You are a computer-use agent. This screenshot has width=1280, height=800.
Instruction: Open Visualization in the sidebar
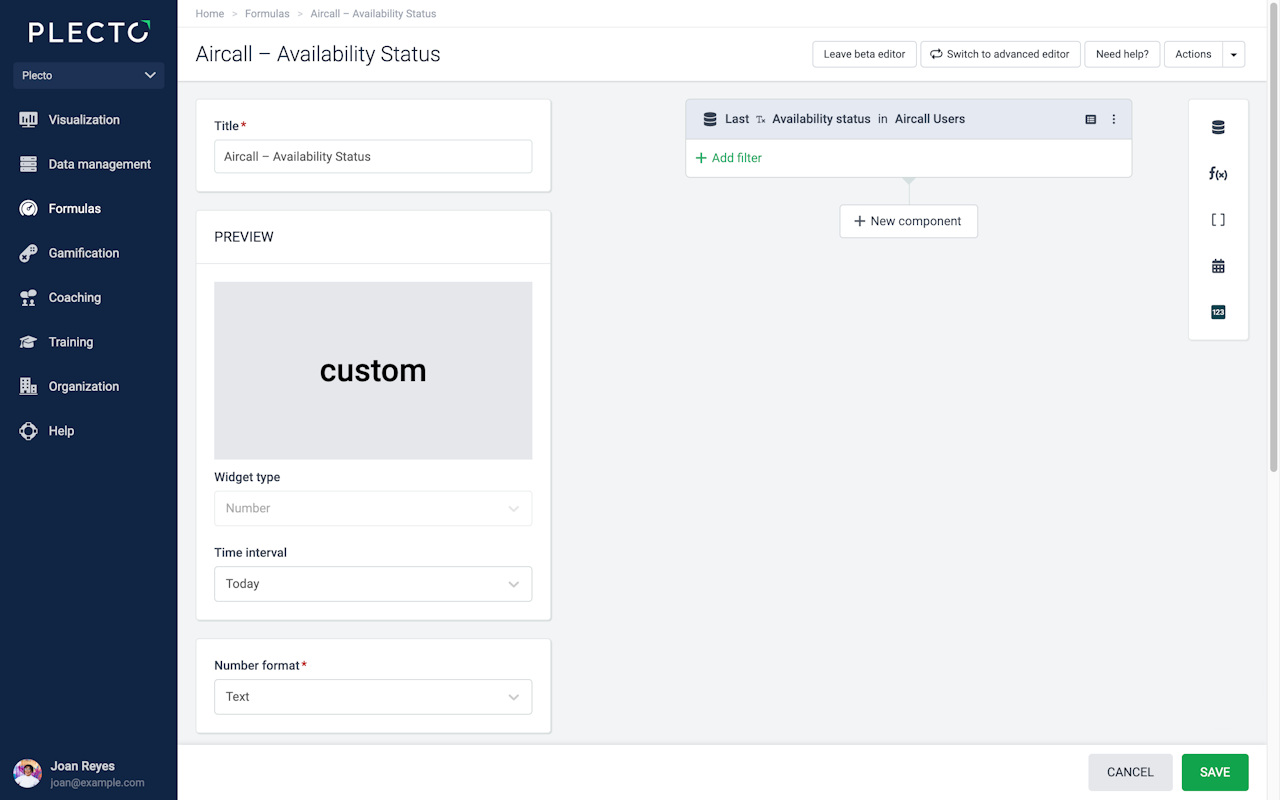(84, 120)
